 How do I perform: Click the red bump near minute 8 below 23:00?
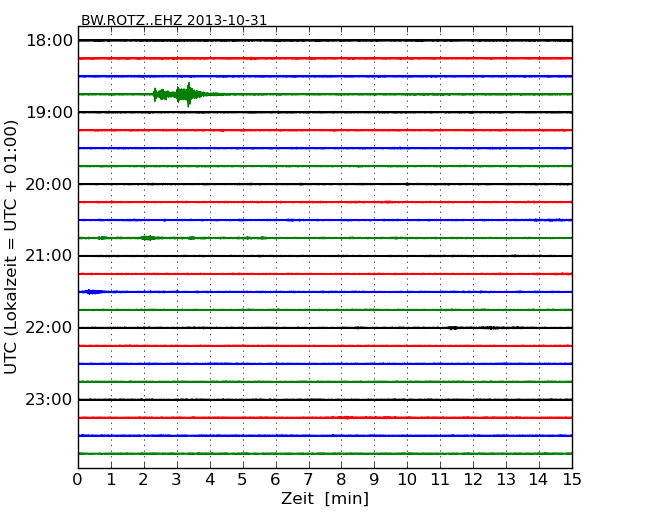[x=347, y=418]
